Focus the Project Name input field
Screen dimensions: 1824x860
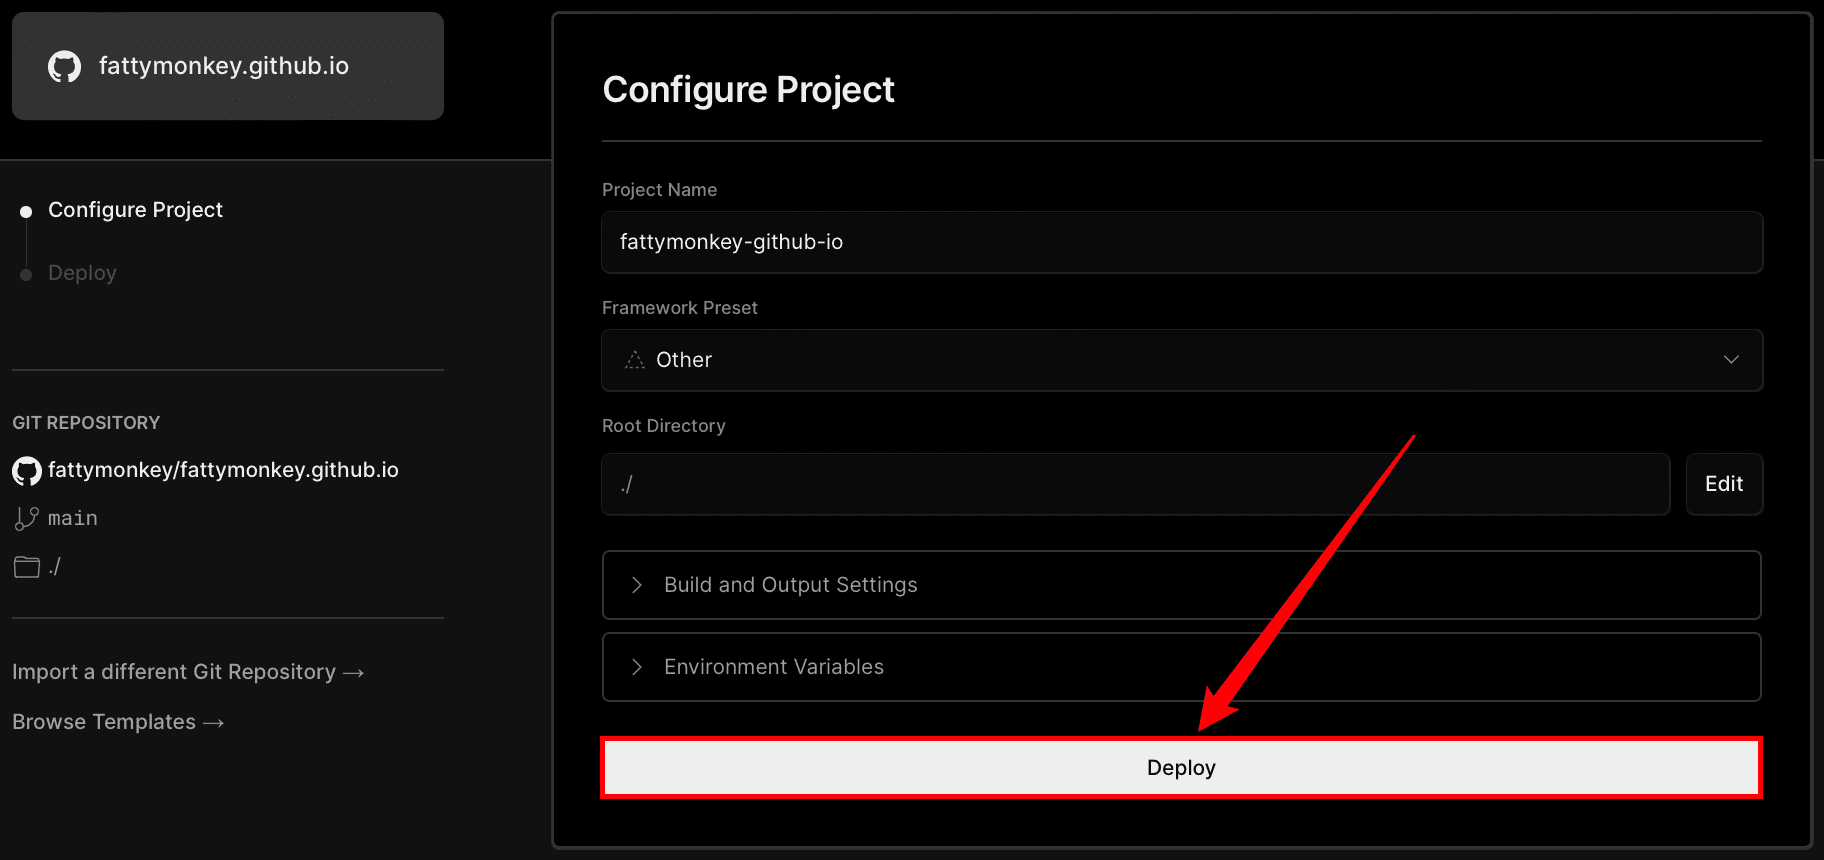[x=1182, y=242]
